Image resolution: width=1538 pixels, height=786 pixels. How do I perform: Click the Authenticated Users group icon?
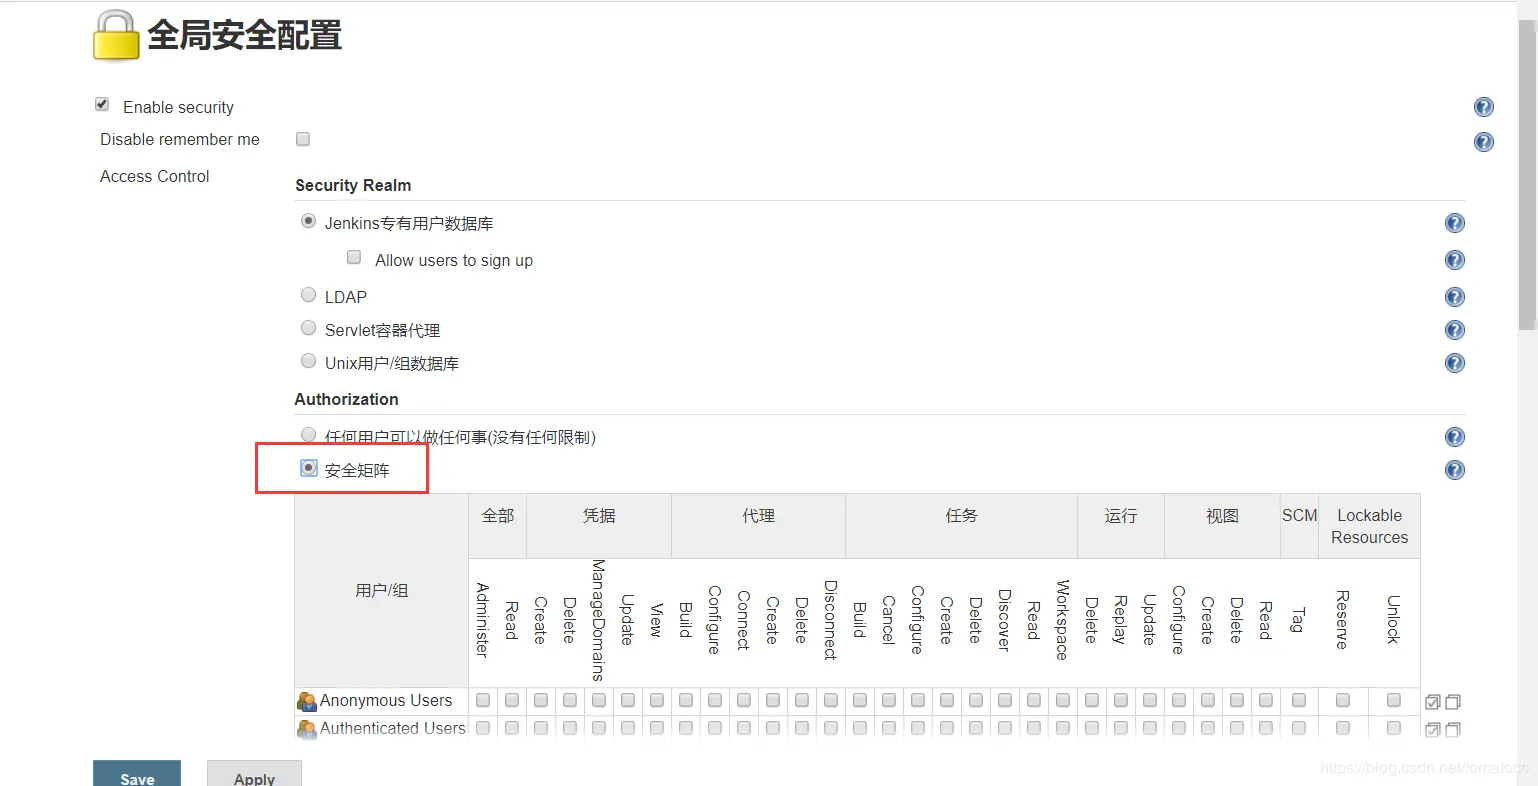(x=307, y=729)
